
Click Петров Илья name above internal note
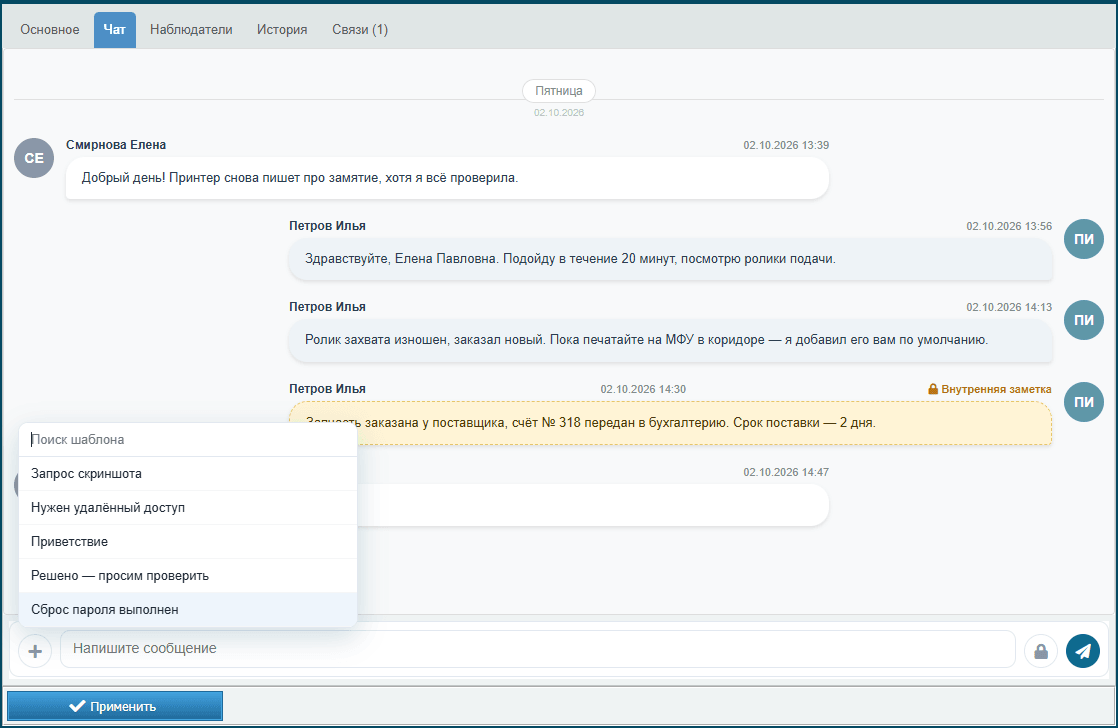pos(327,389)
